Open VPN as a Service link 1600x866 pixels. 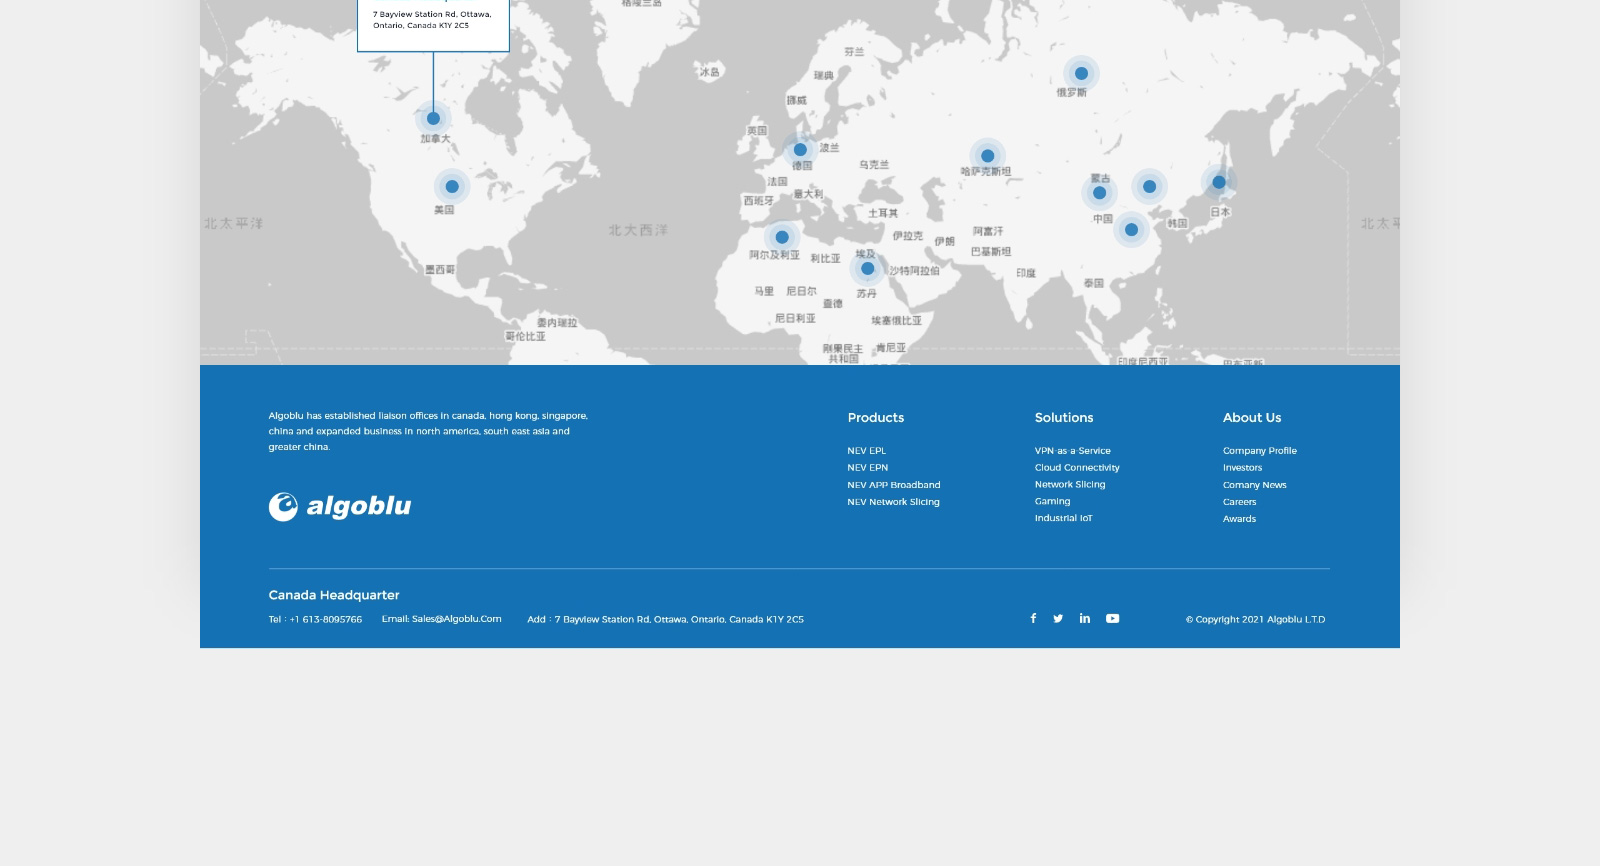tap(1072, 451)
